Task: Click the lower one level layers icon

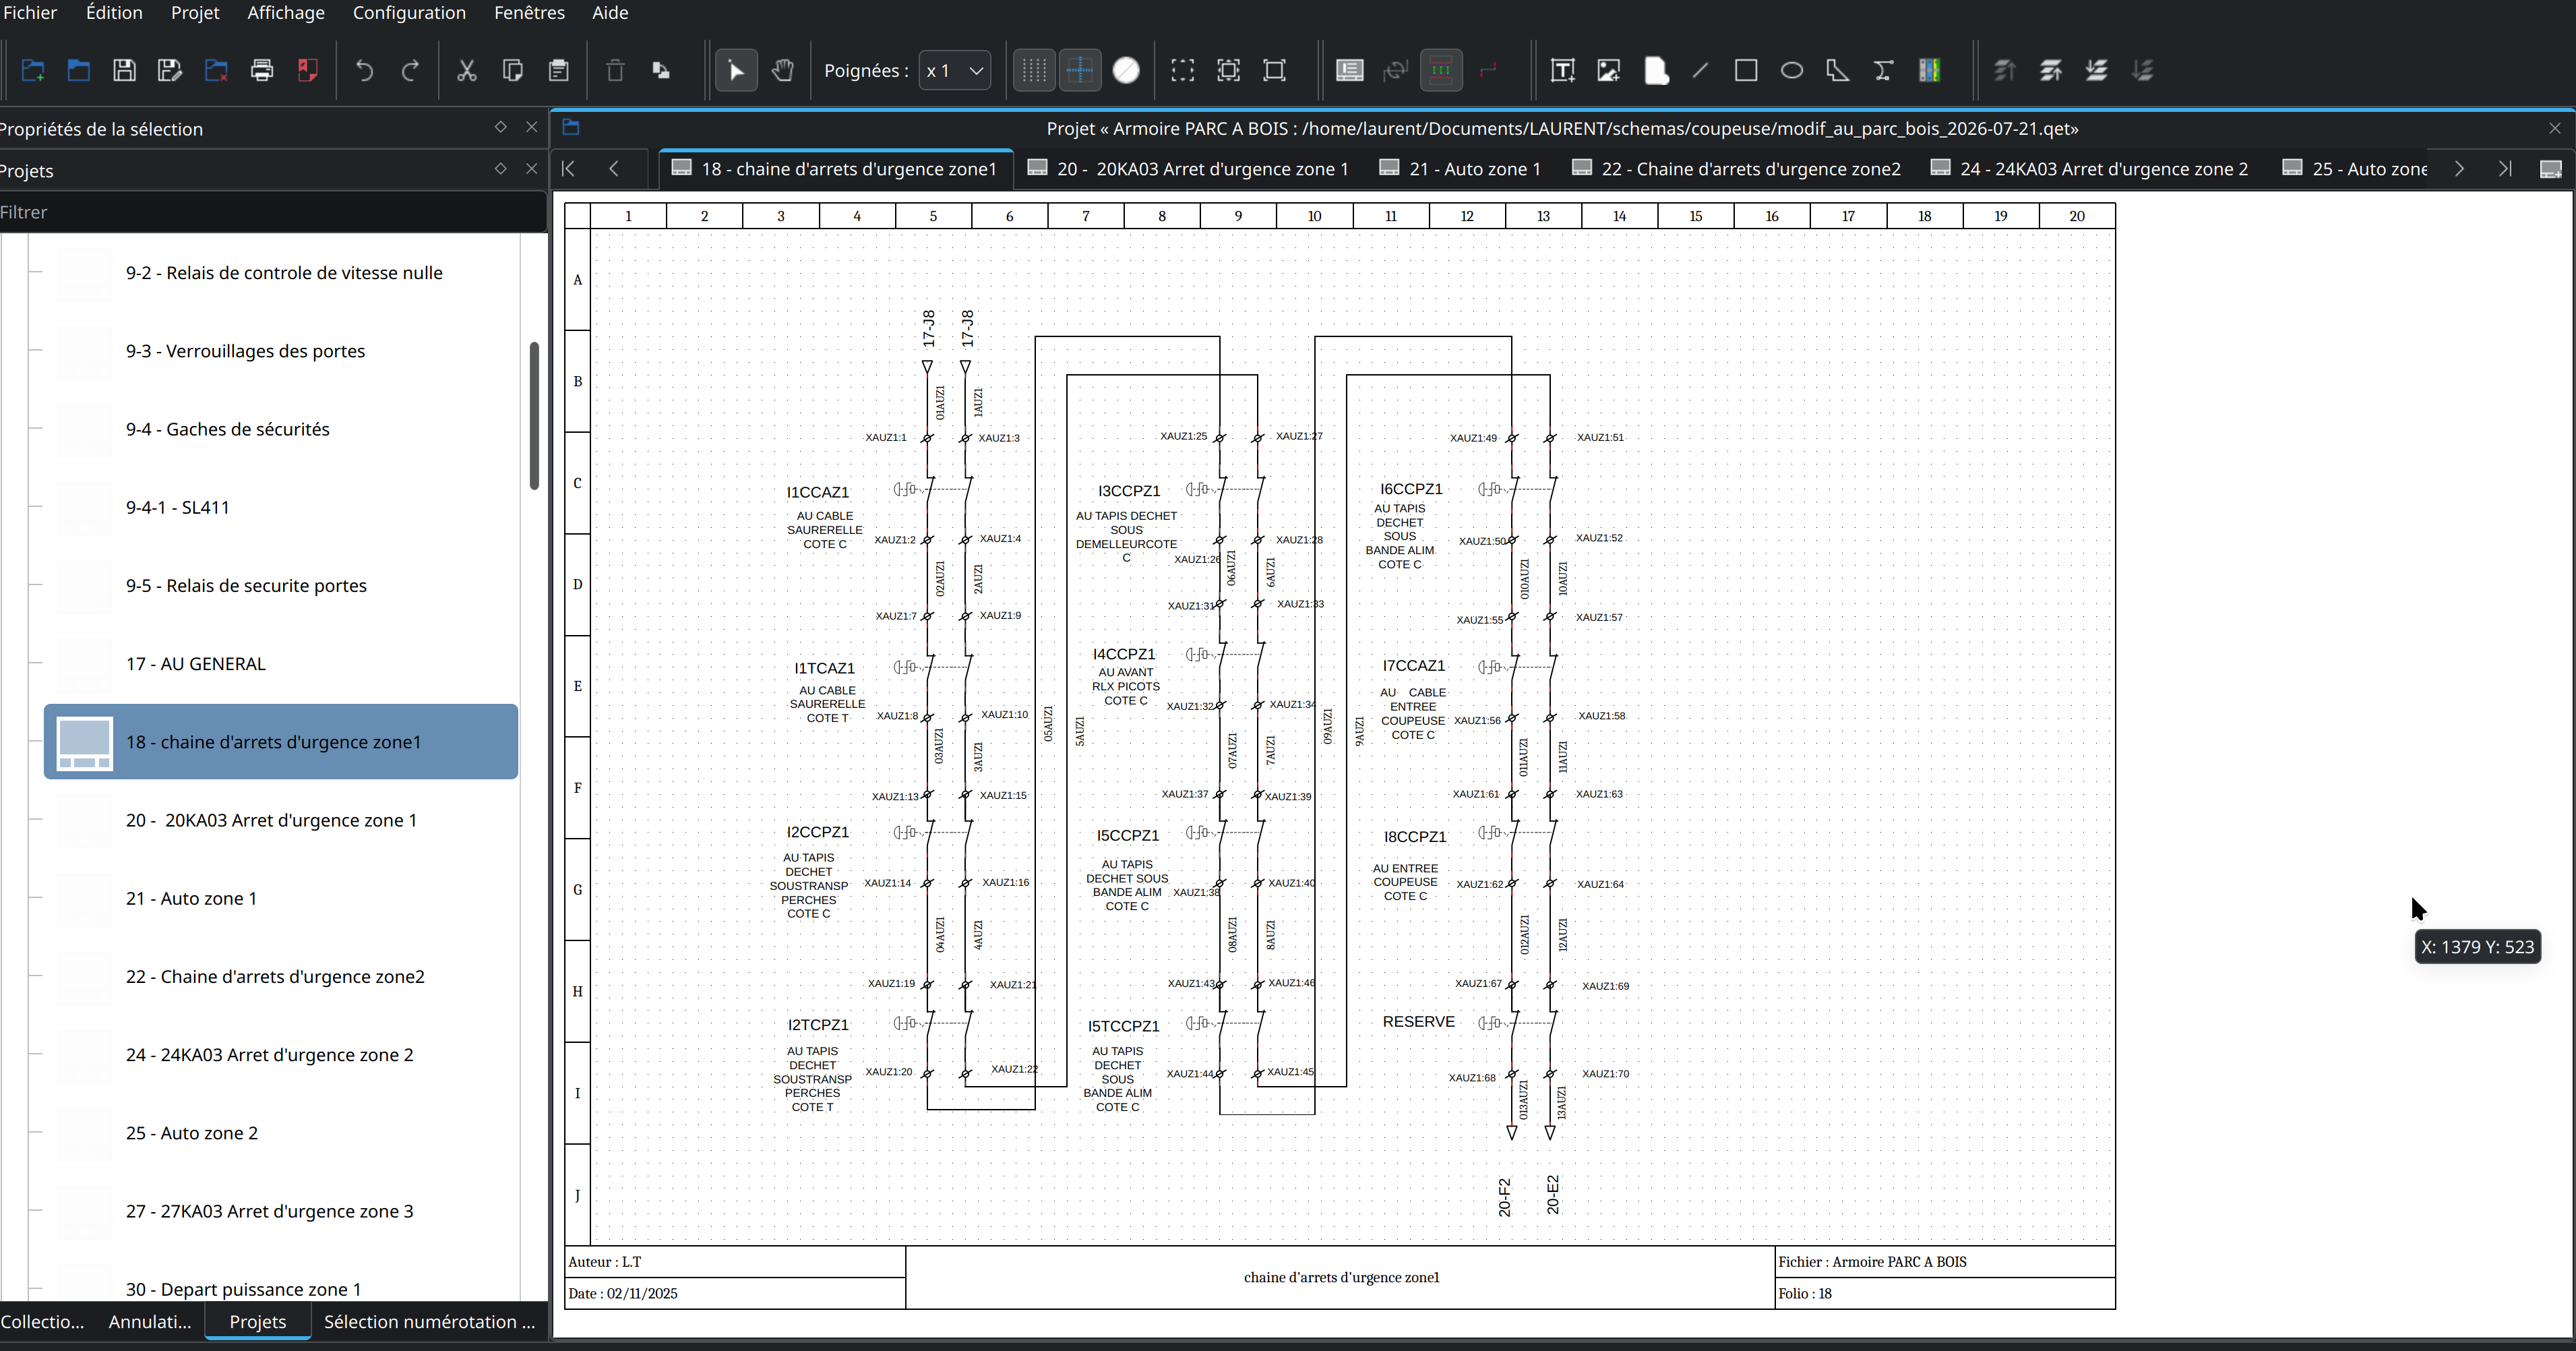Action: [2097, 70]
